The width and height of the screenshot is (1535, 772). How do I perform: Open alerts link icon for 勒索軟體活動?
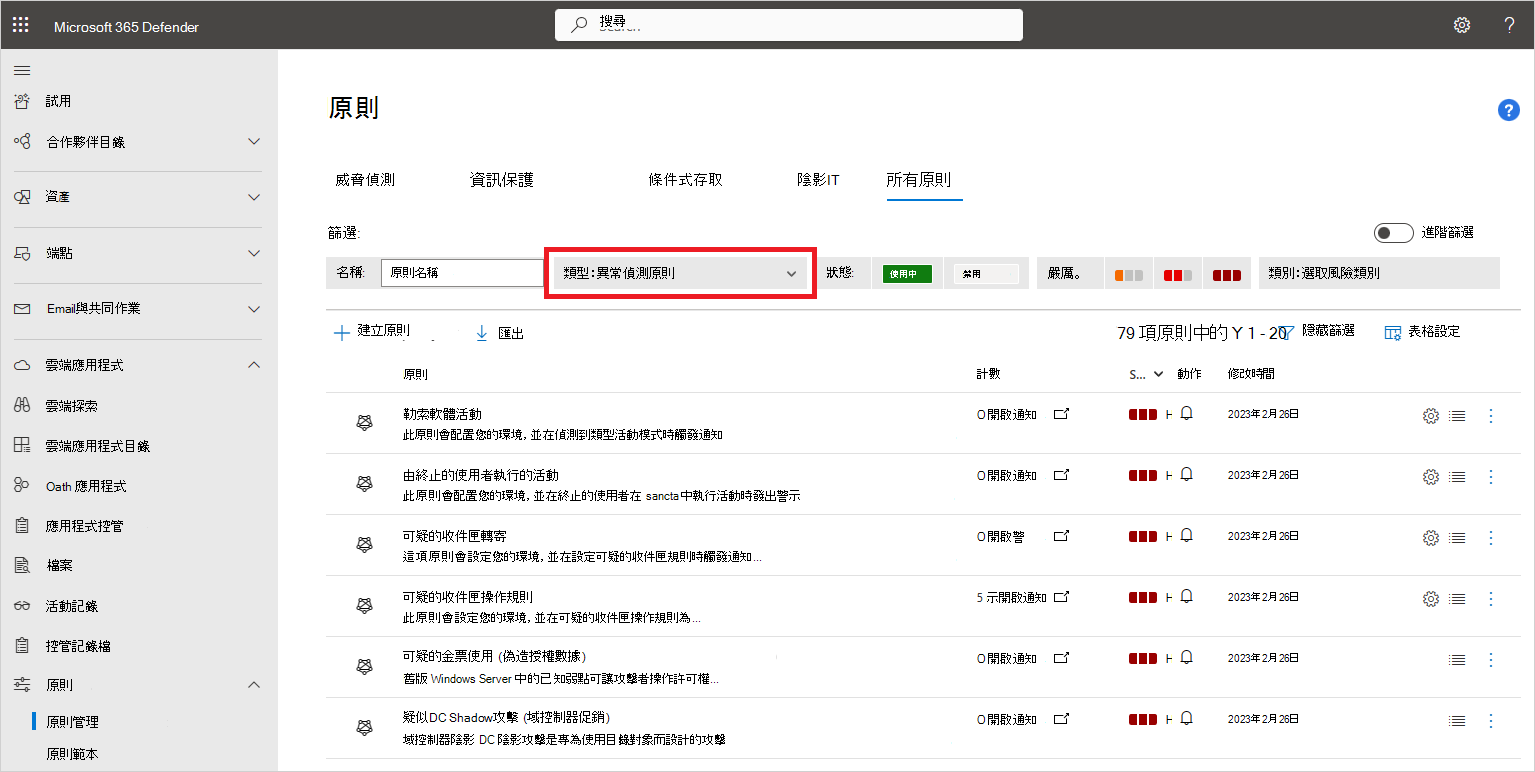[1062, 414]
